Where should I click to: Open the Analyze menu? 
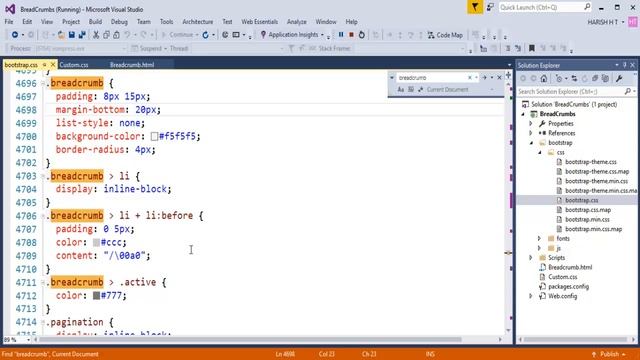click(296, 22)
